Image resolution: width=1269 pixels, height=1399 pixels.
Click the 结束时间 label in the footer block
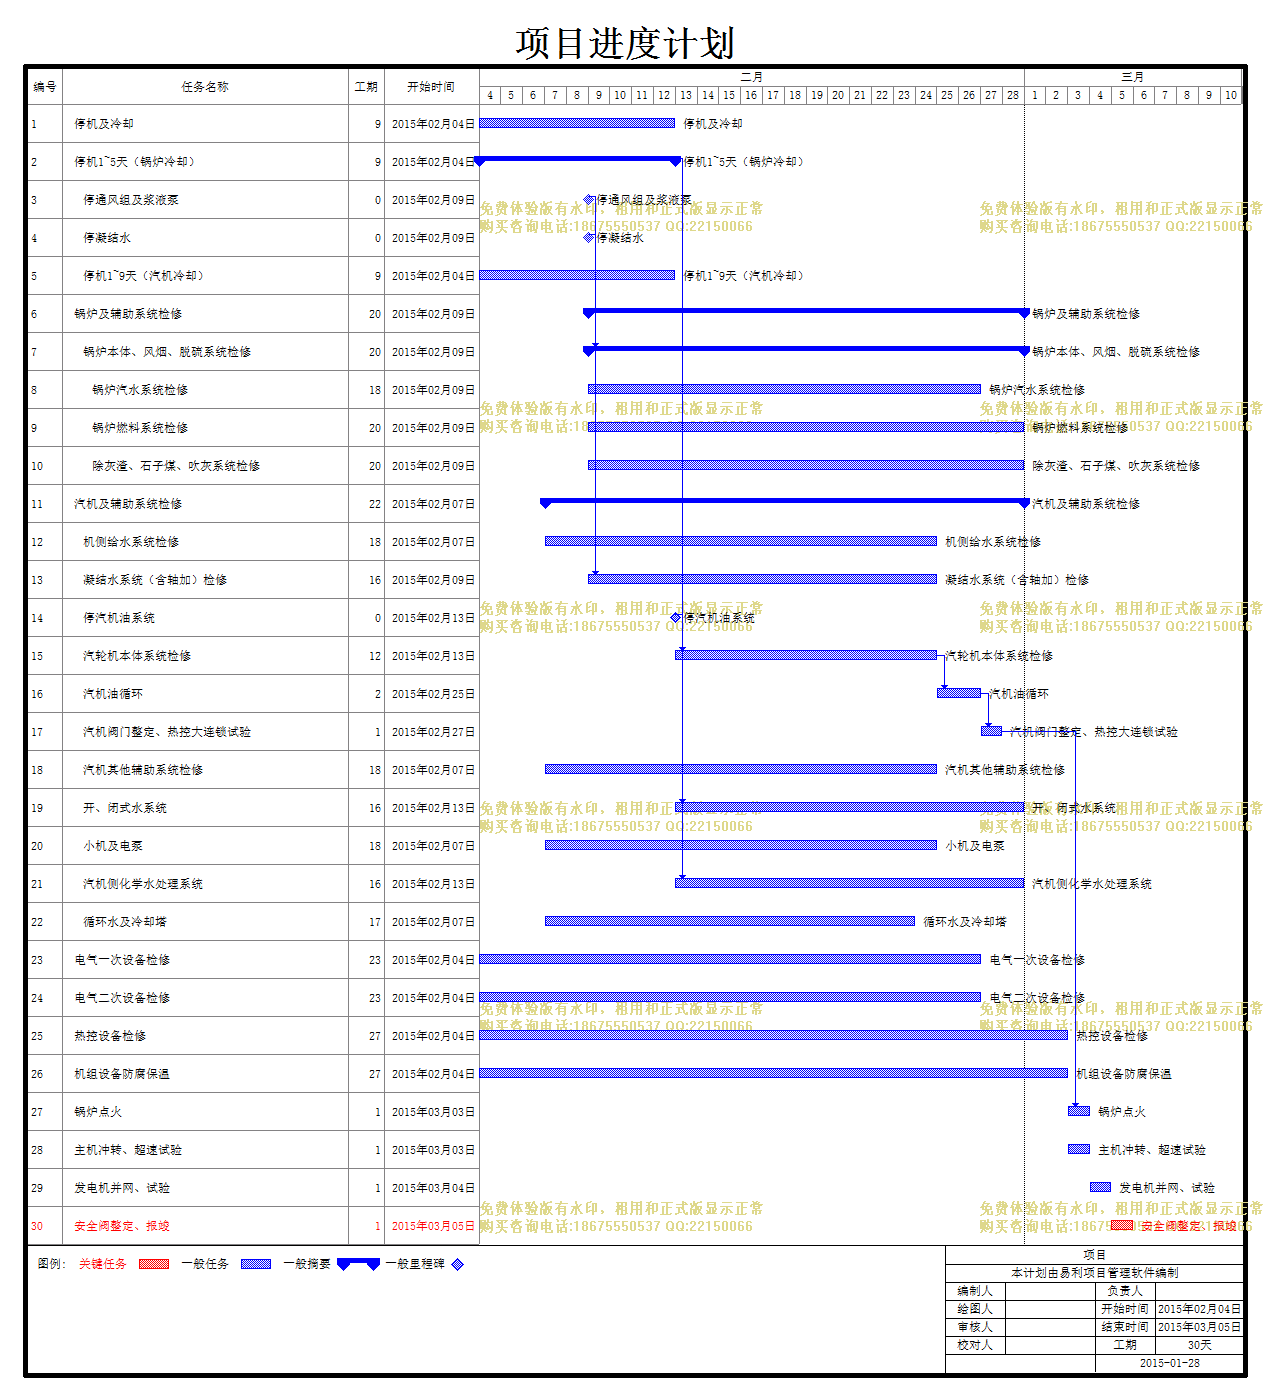(x=1125, y=1327)
